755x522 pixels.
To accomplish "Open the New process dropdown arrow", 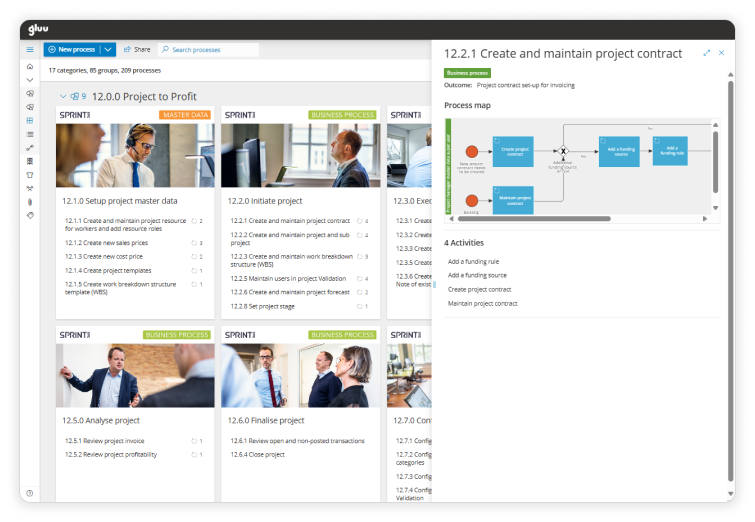I will [108, 50].
